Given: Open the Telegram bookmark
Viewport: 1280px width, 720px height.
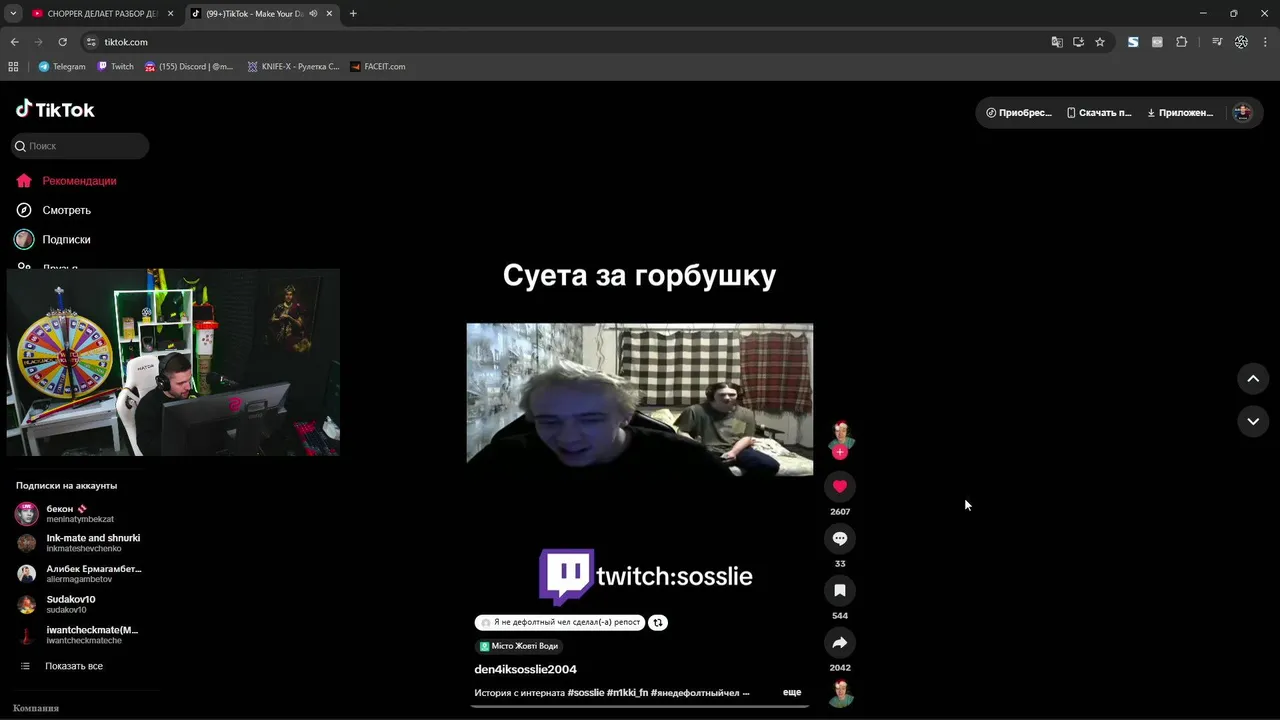Looking at the screenshot, I should coord(62,67).
